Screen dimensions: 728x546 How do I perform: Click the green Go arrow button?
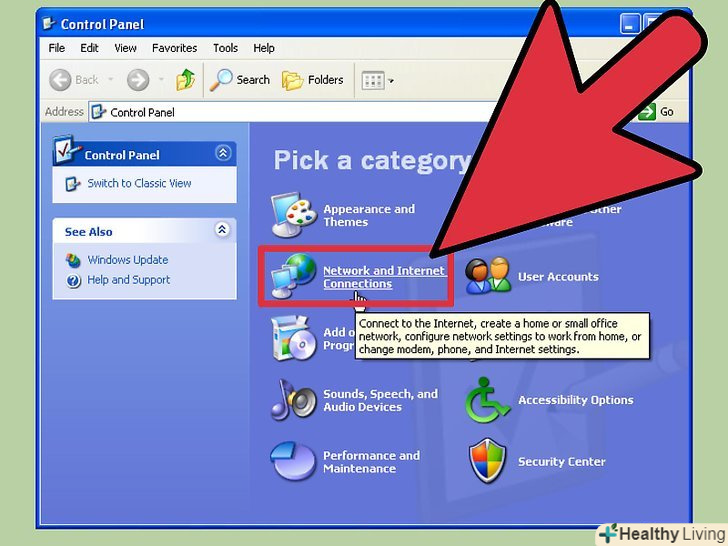[x=647, y=112]
